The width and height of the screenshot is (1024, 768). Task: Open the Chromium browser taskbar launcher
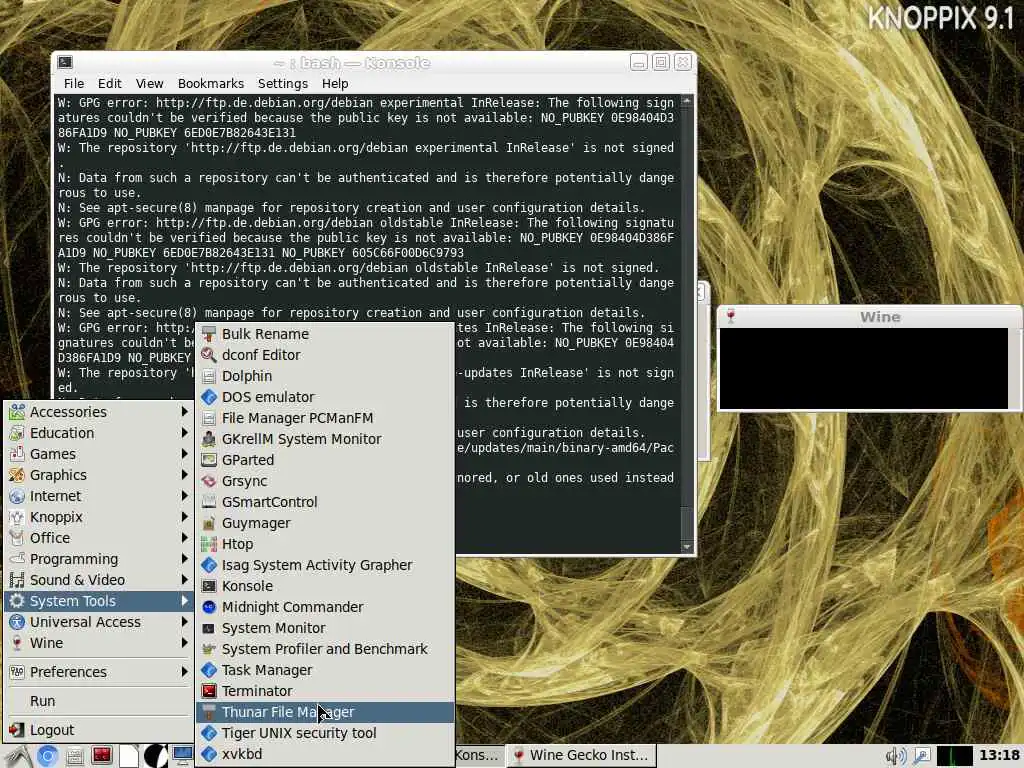47,756
